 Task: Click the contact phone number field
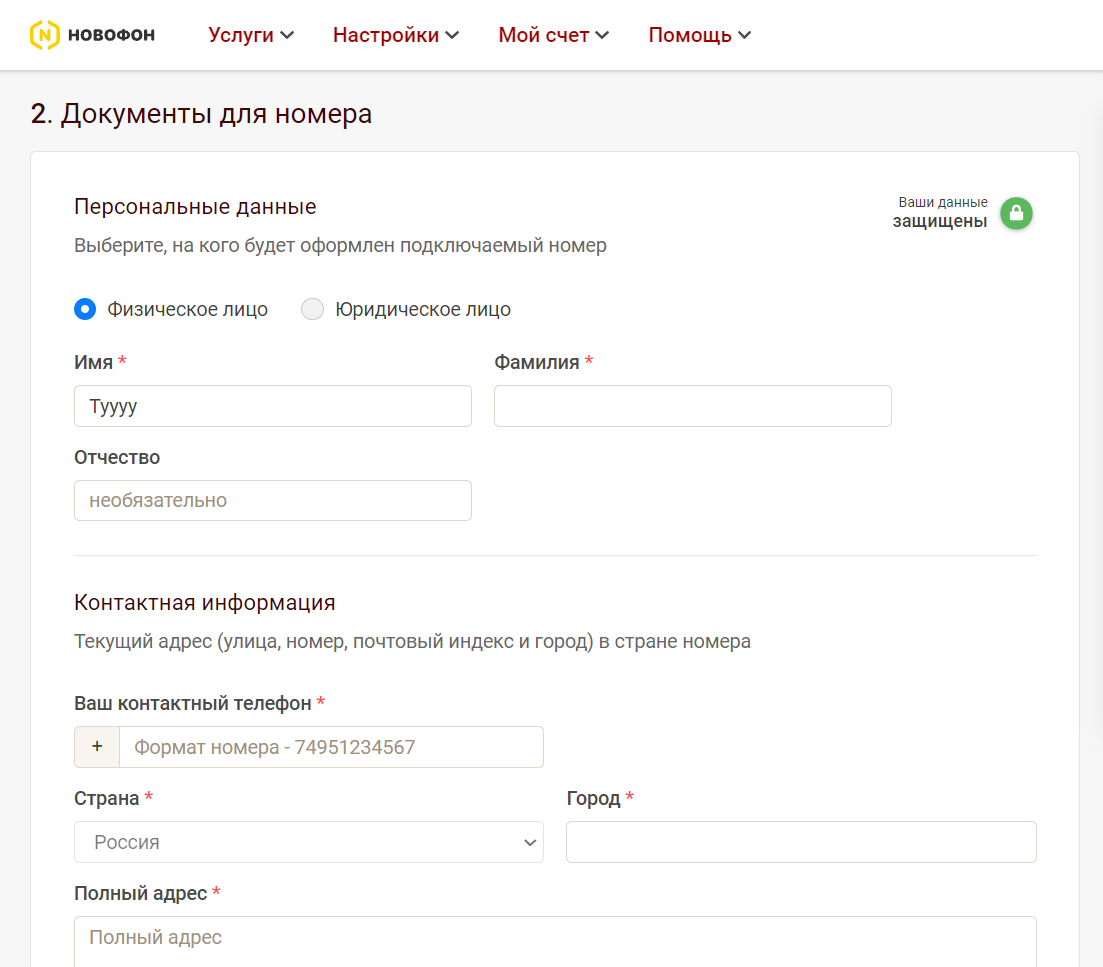pos(331,747)
